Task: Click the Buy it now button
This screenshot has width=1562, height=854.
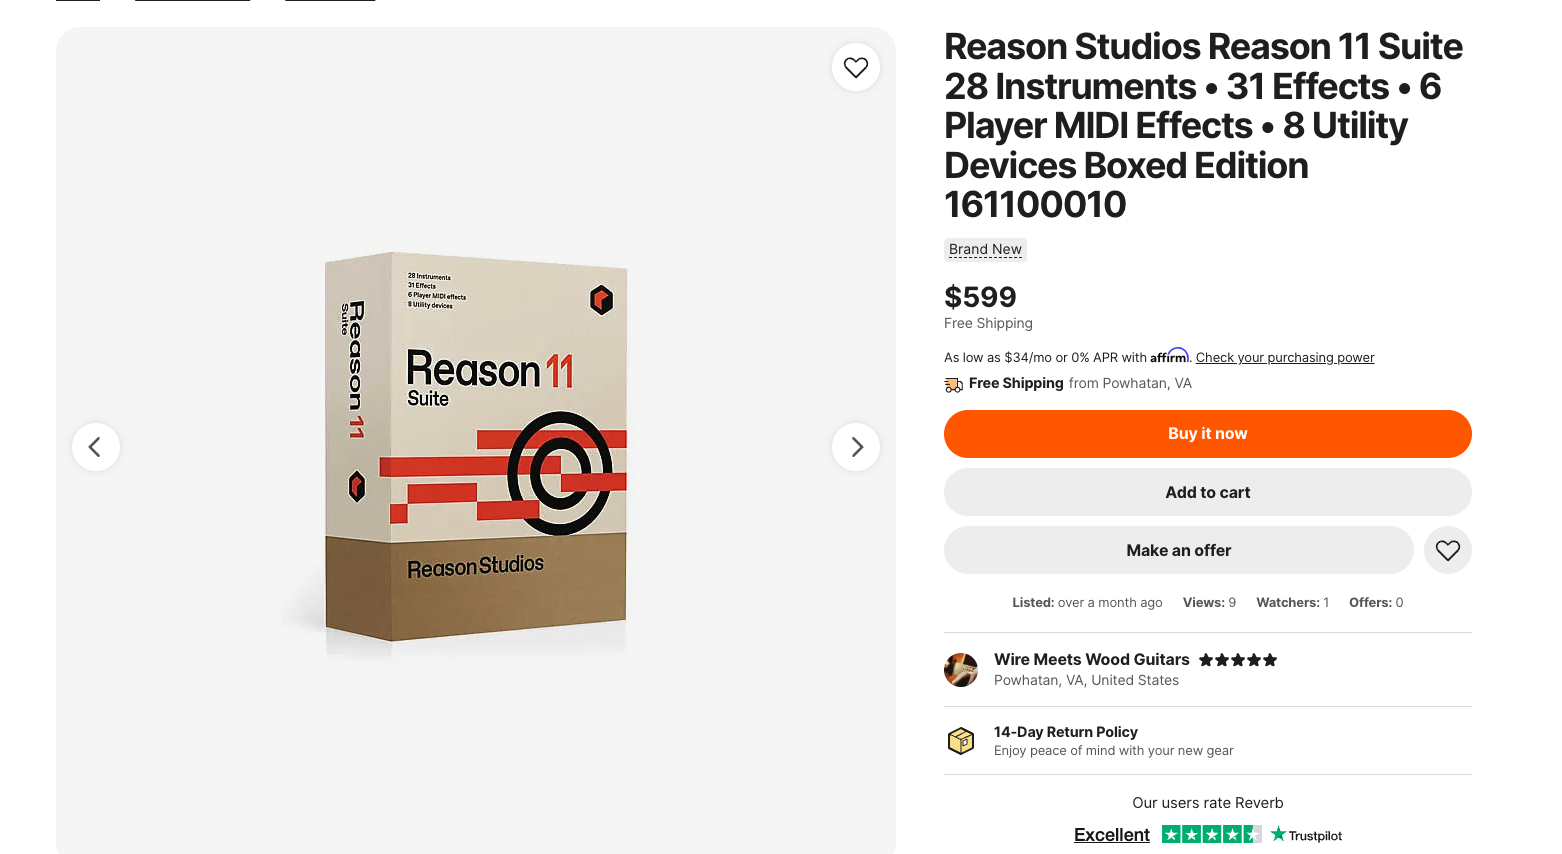Action: pos(1207,434)
